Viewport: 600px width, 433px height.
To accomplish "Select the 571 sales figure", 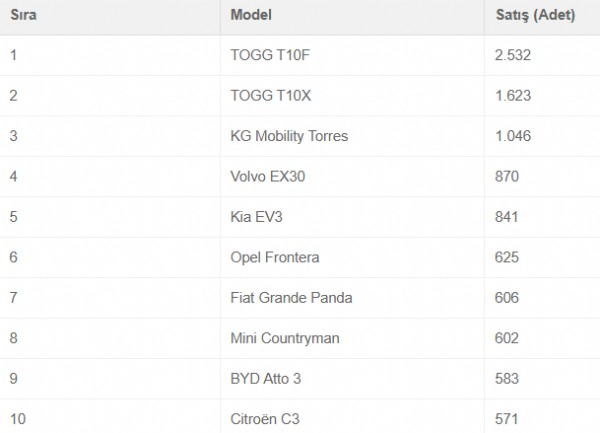I will (x=507, y=418).
